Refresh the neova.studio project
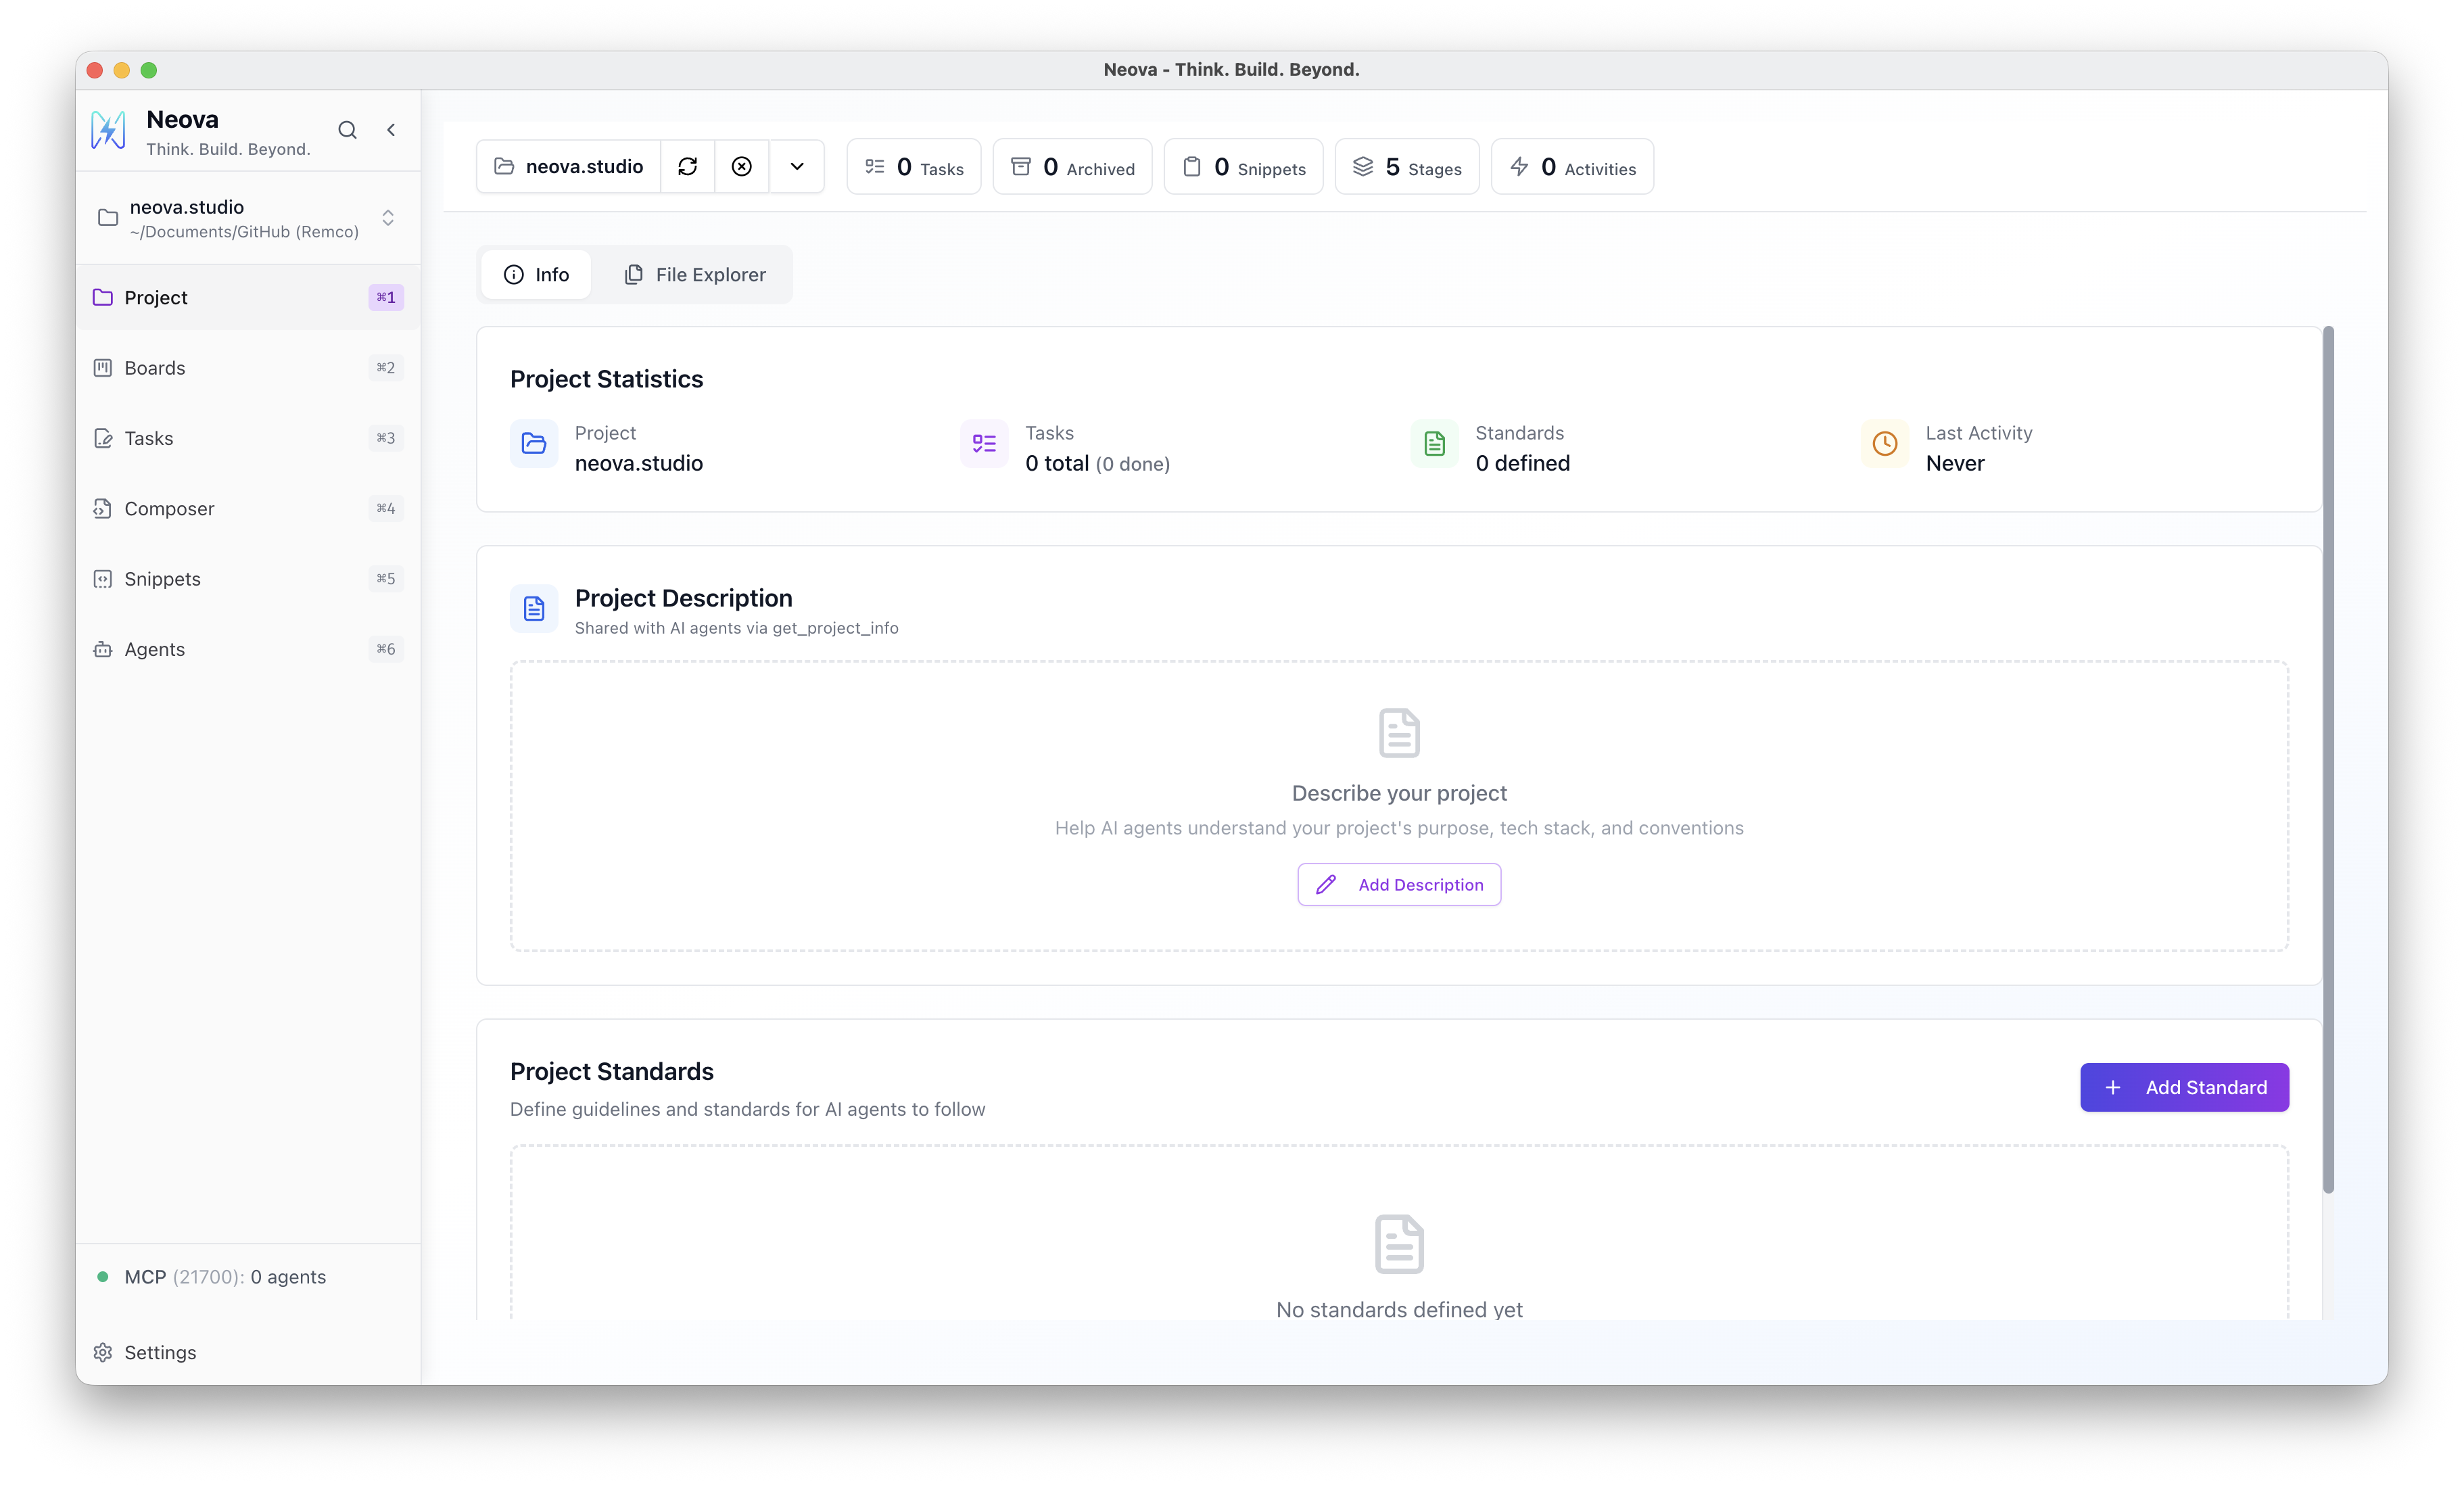2464x1485 pixels. coord(688,166)
